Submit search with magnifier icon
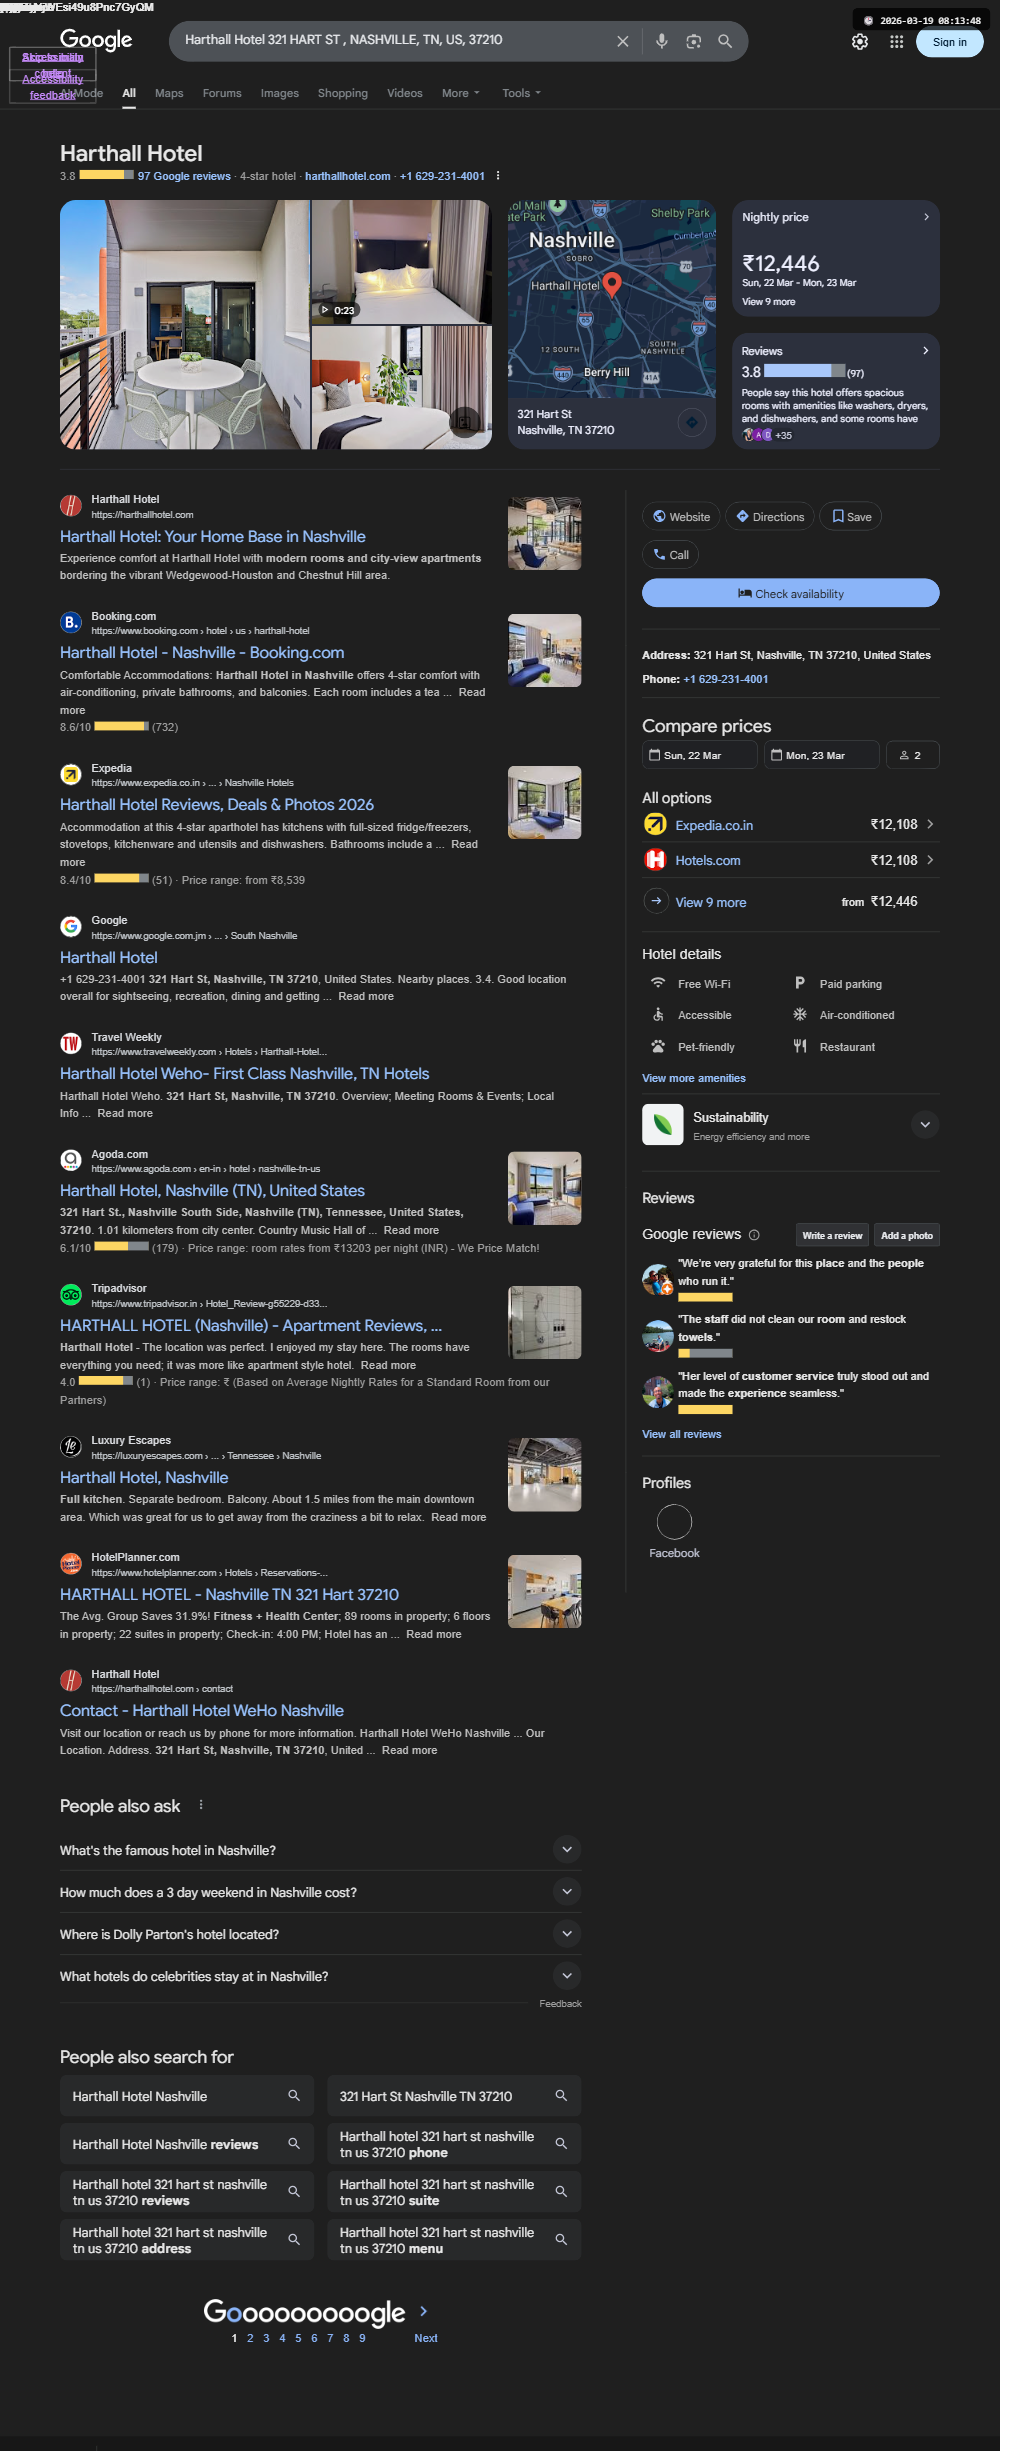The width and height of the screenshot is (1012, 2451). tap(725, 41)
